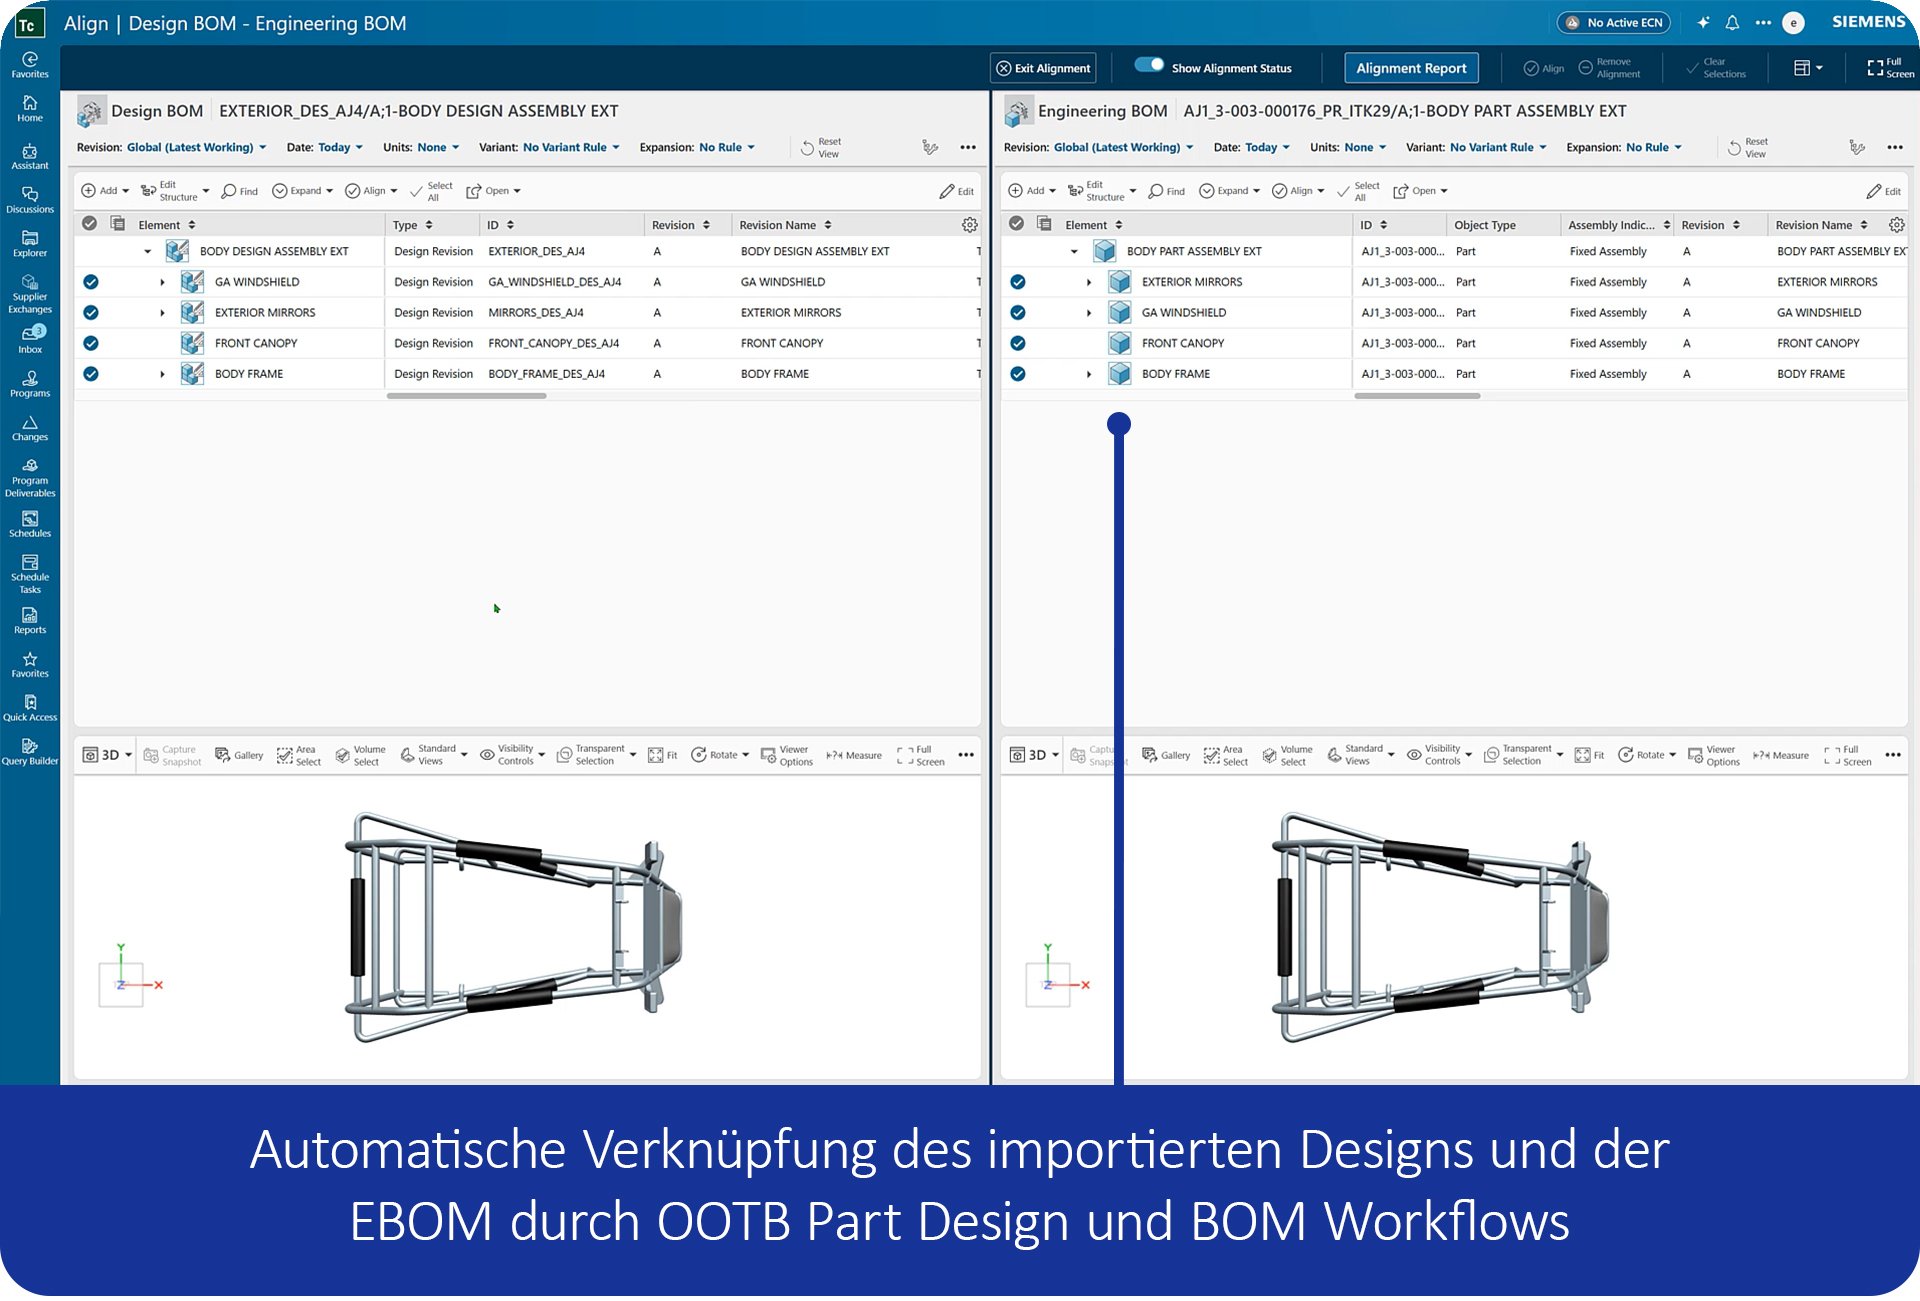1920x1301 pixels.
Task: Click Volume Select in Design BOM viewer
Action: pyautogui.click(x=360, y=755)
